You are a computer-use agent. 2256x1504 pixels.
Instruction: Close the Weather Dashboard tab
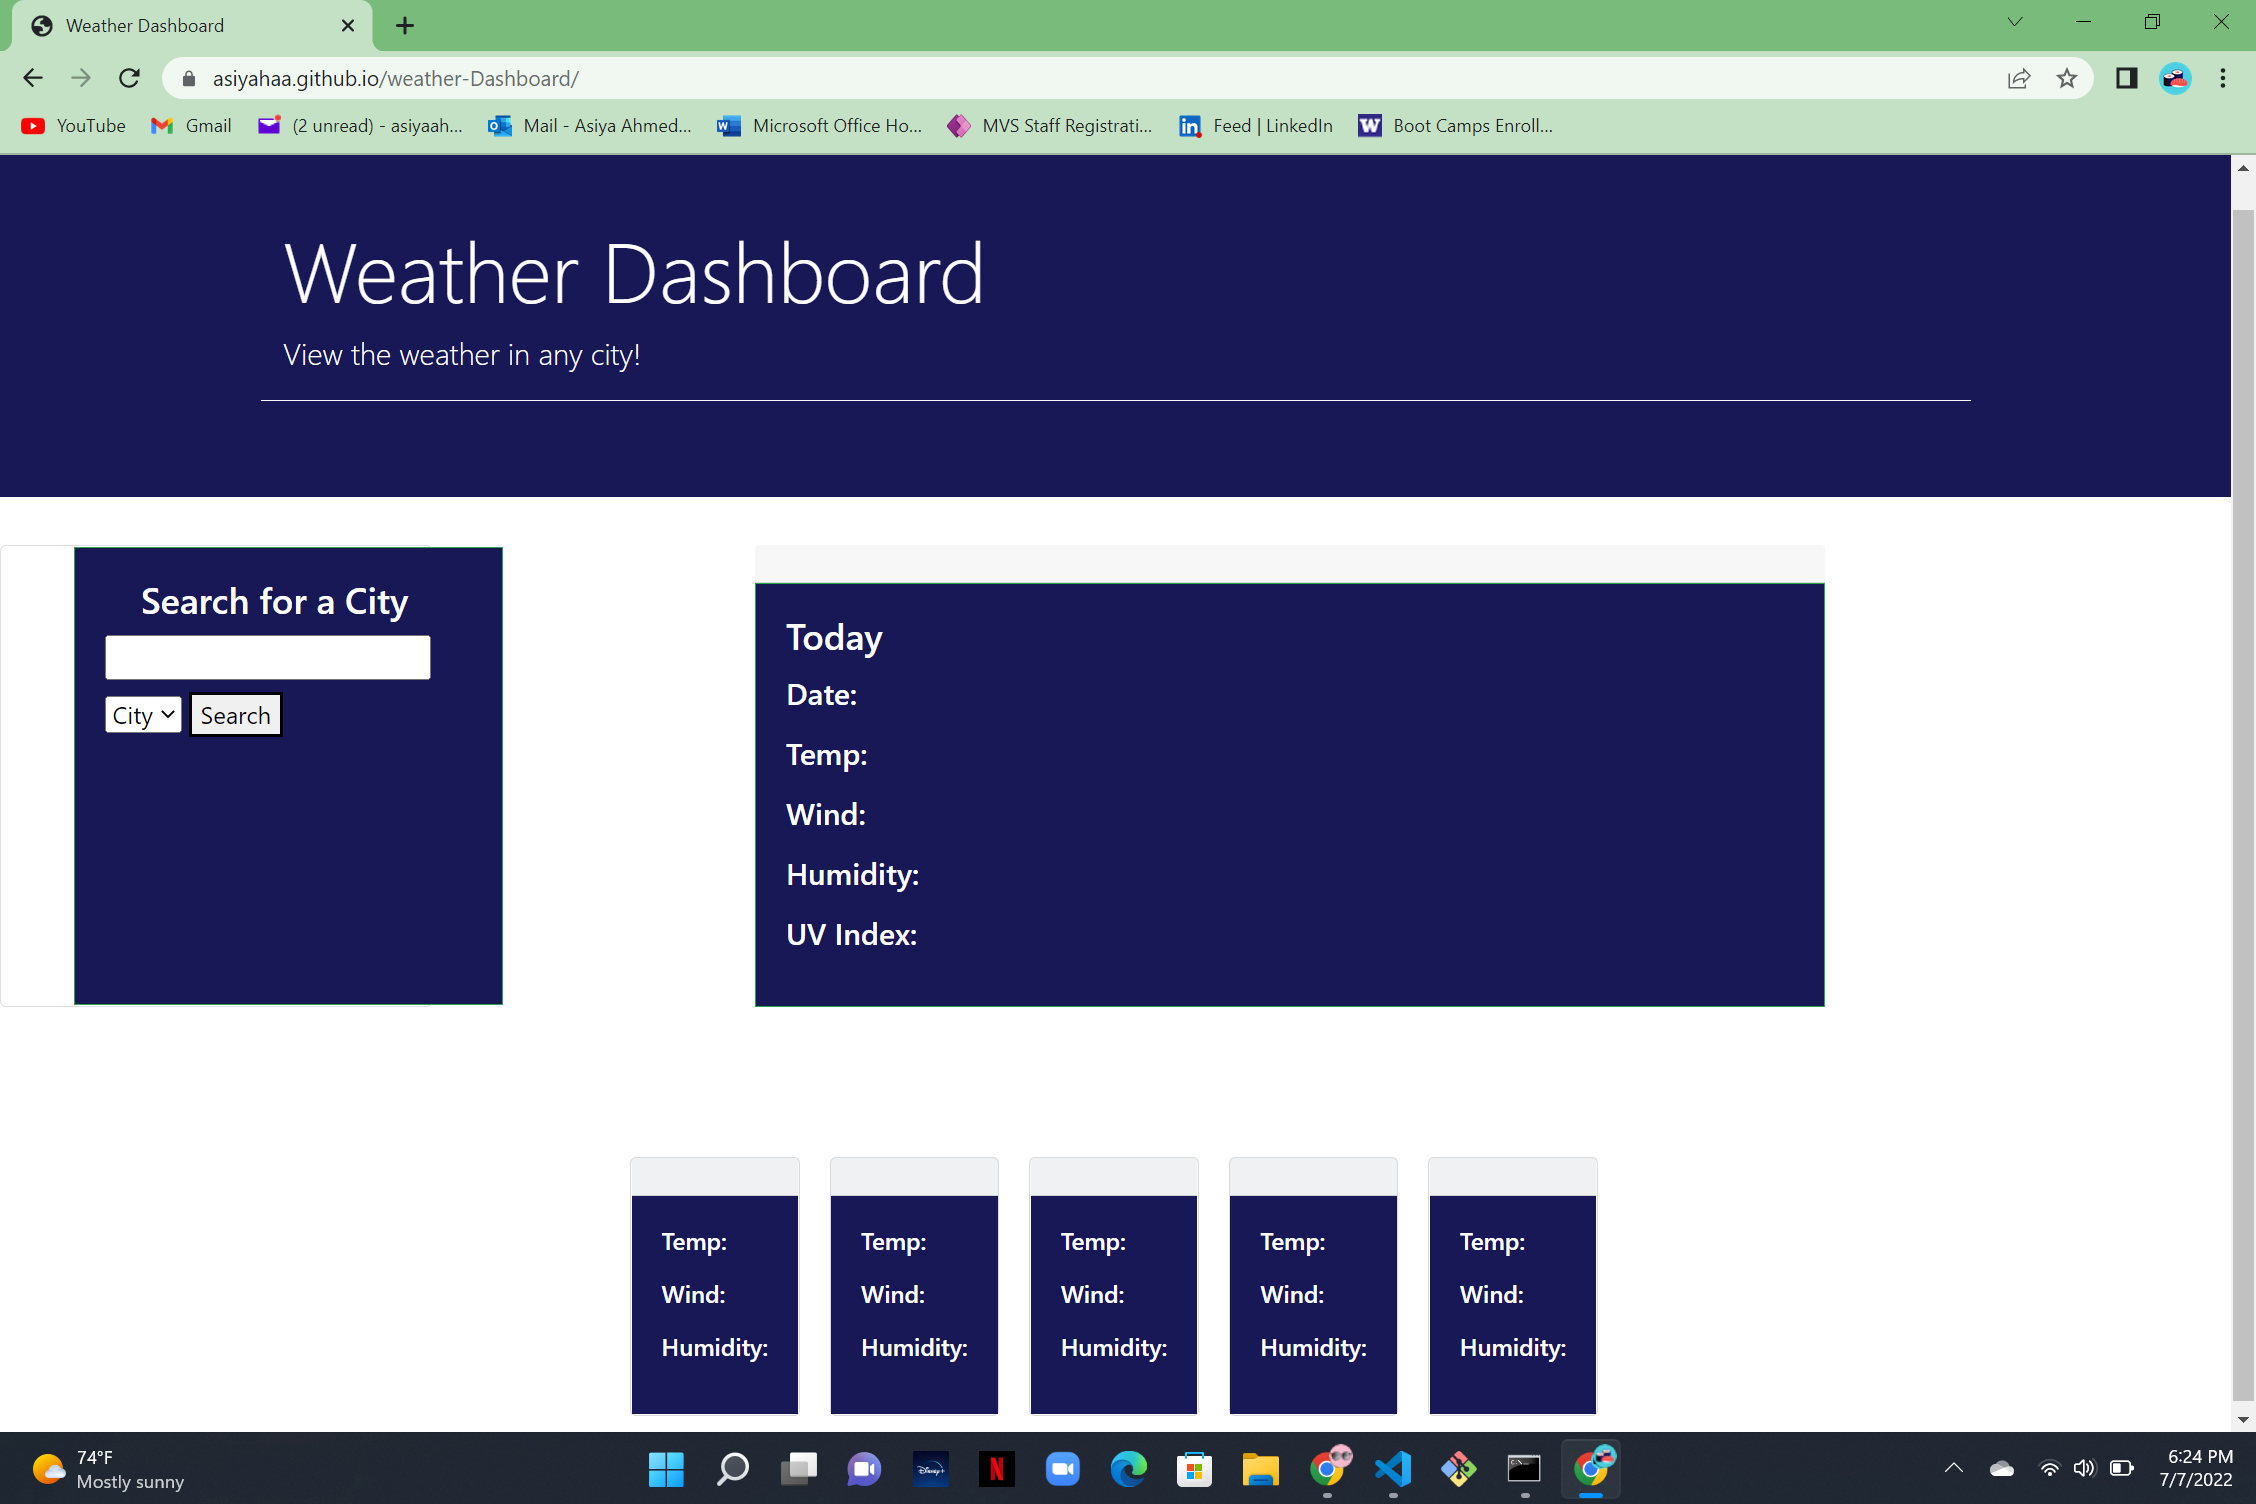(x=348, y=25)
